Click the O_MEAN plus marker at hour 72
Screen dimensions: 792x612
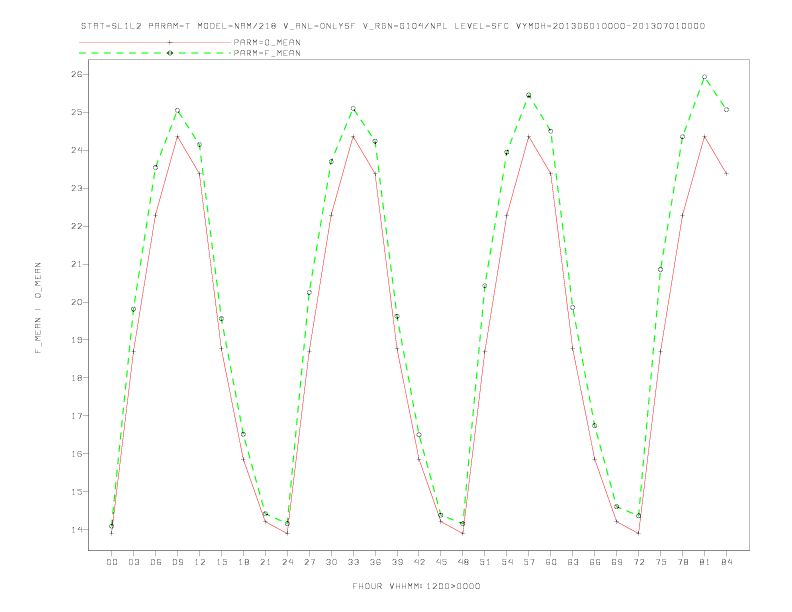pos(638,533)
